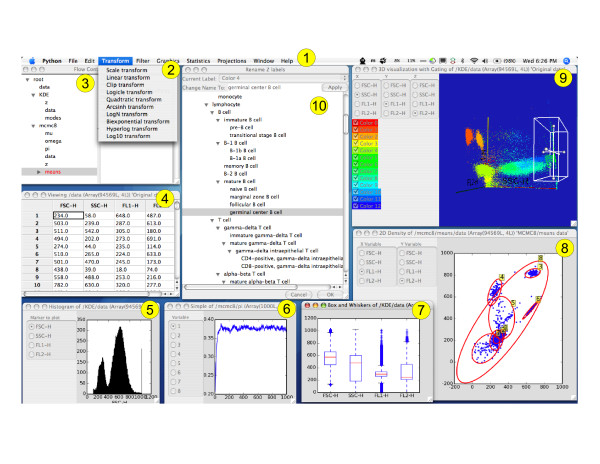This screenshot has width=600, height=464.
Task: Open the Filter menu
Action: coord(143,61)
